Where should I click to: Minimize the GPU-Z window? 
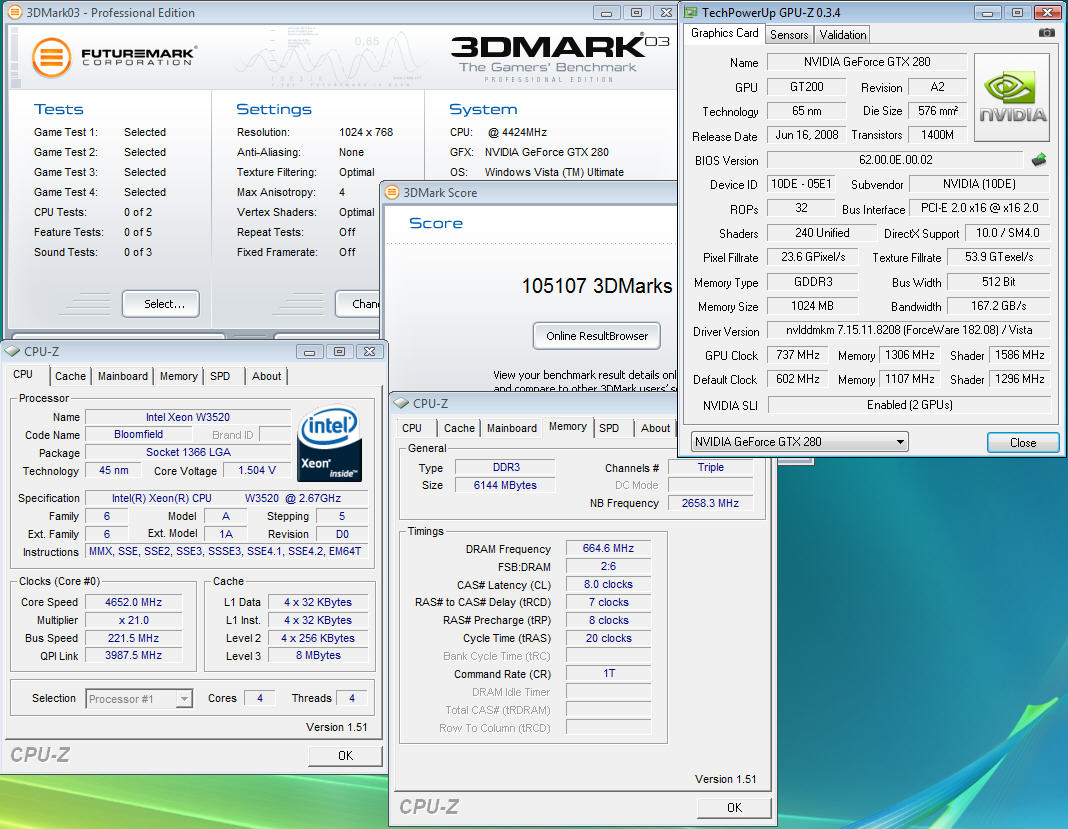click(x=988, y=12)
